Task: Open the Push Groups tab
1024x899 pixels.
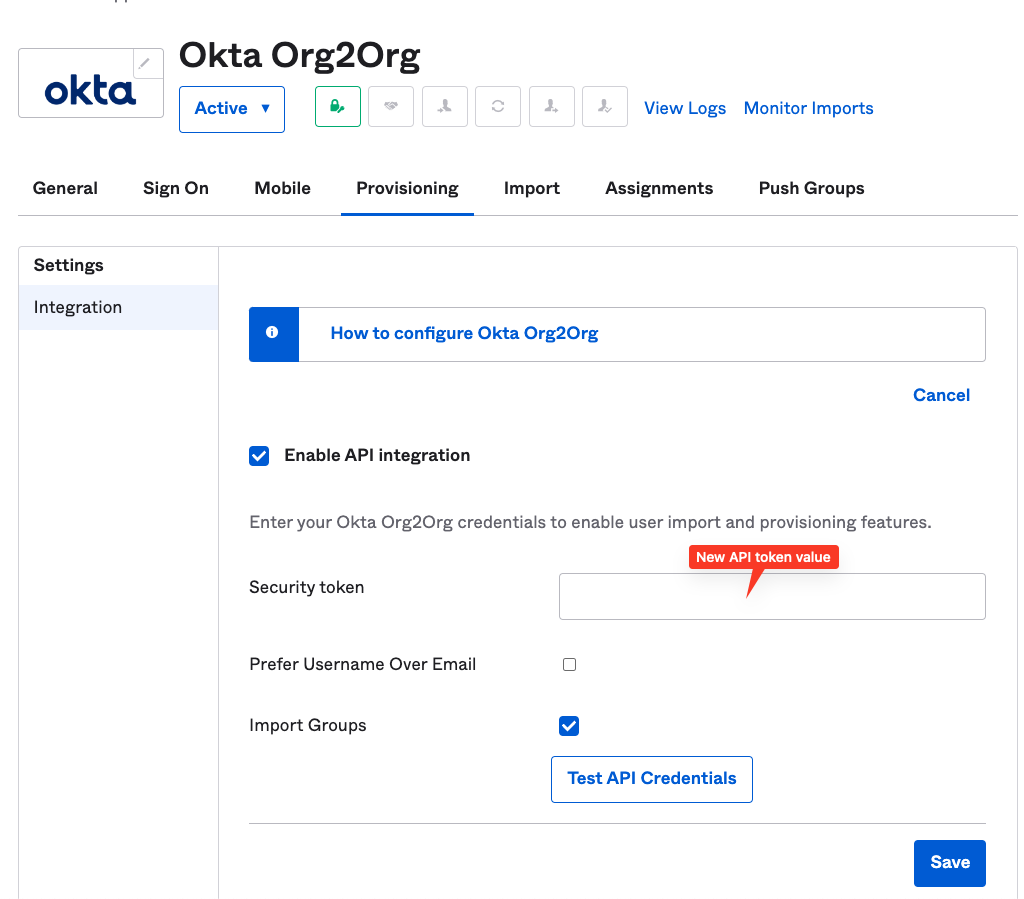Action: tap(811, 188)
